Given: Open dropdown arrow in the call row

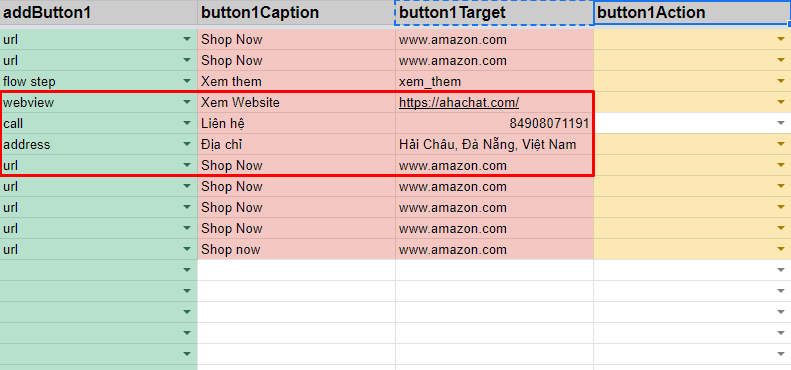Looking at the screenshot, I should tap(187, 123).
